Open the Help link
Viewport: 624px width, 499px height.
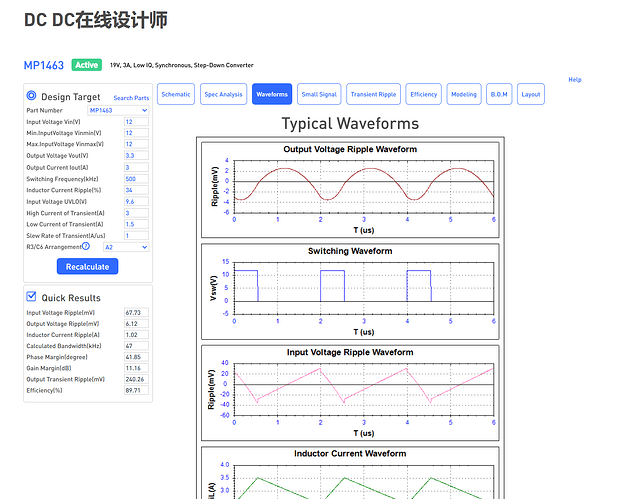[574, 80]
